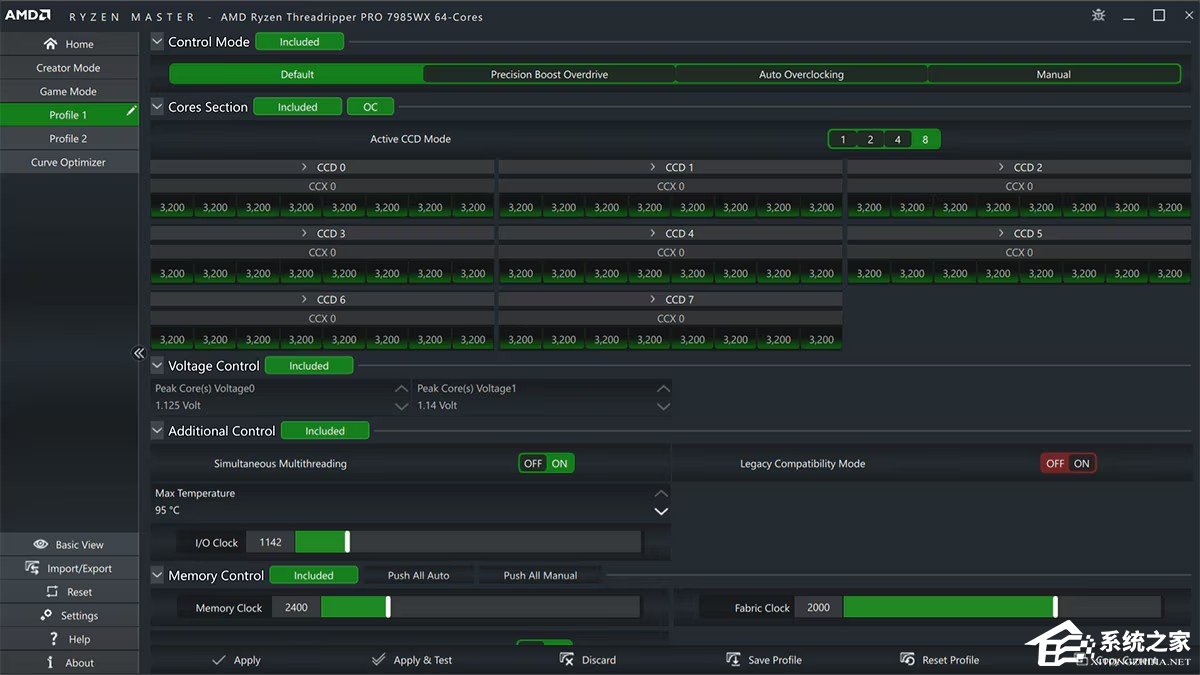Select Auto Overclocking mode
The image size is (1200, 675).
click(x=801, y=74)
